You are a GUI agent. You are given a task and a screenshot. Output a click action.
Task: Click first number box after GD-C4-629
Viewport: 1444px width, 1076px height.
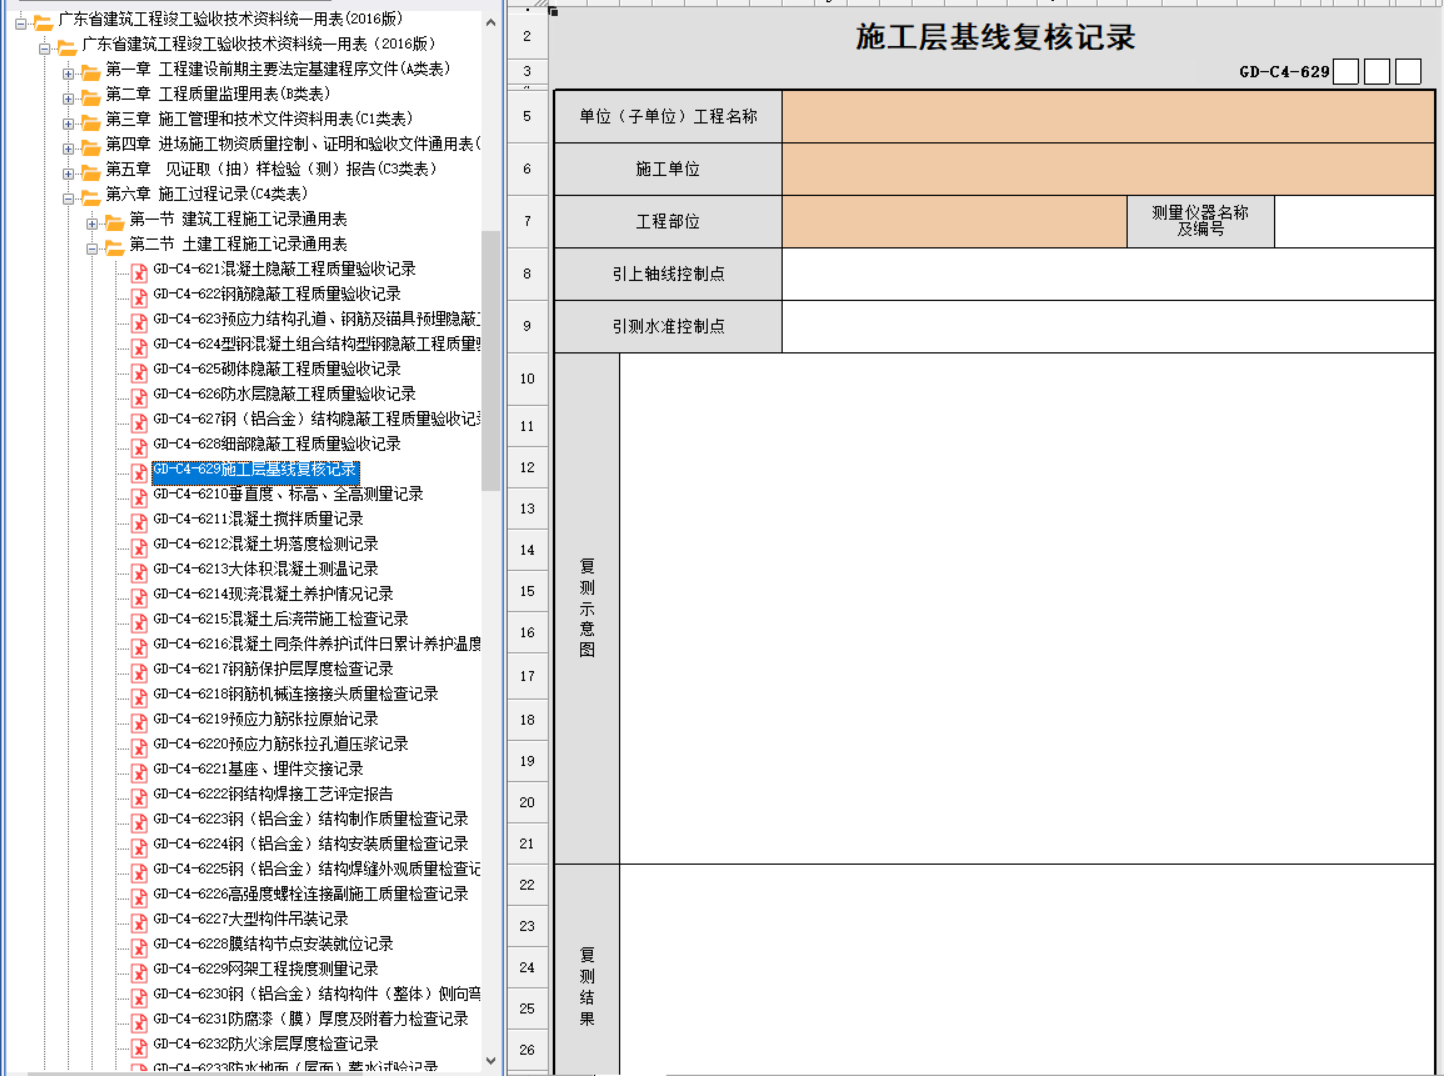tap(1346, 71)
